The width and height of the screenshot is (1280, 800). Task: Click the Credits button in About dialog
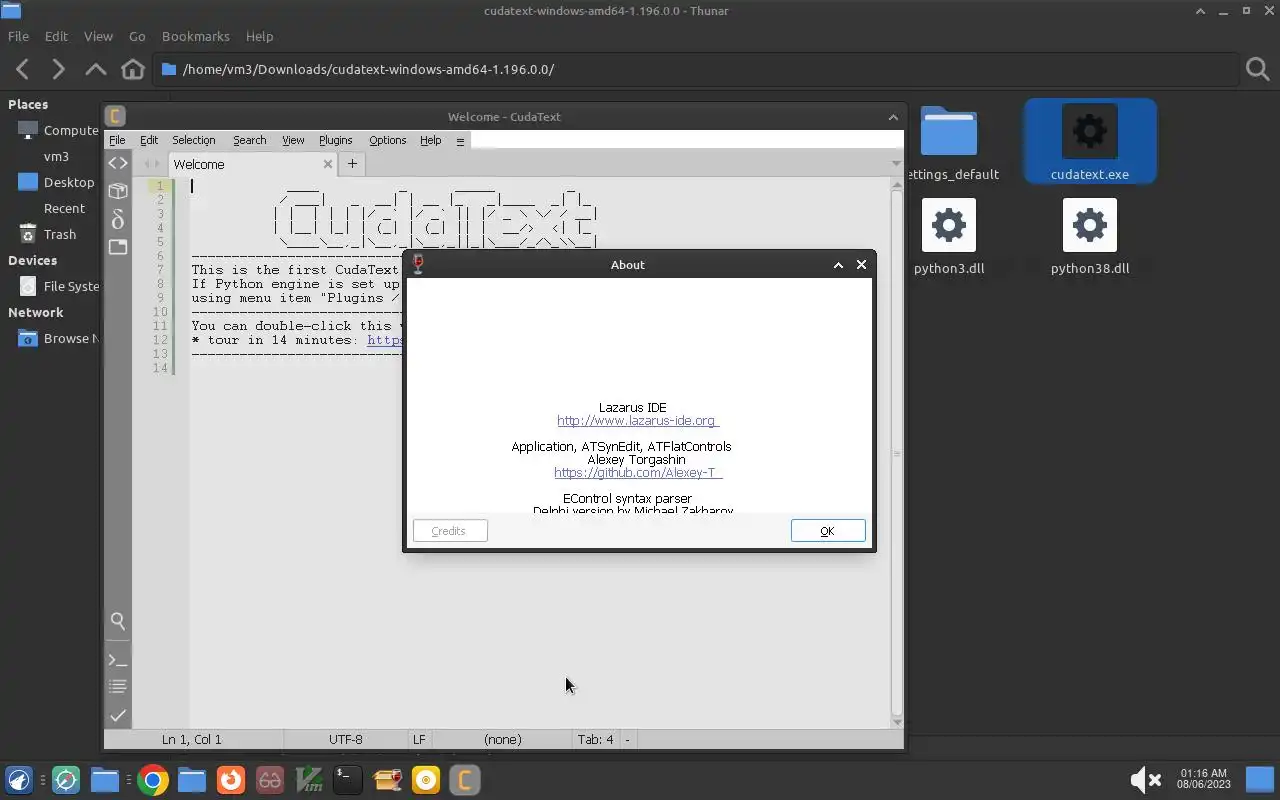(x=450, y=531)
